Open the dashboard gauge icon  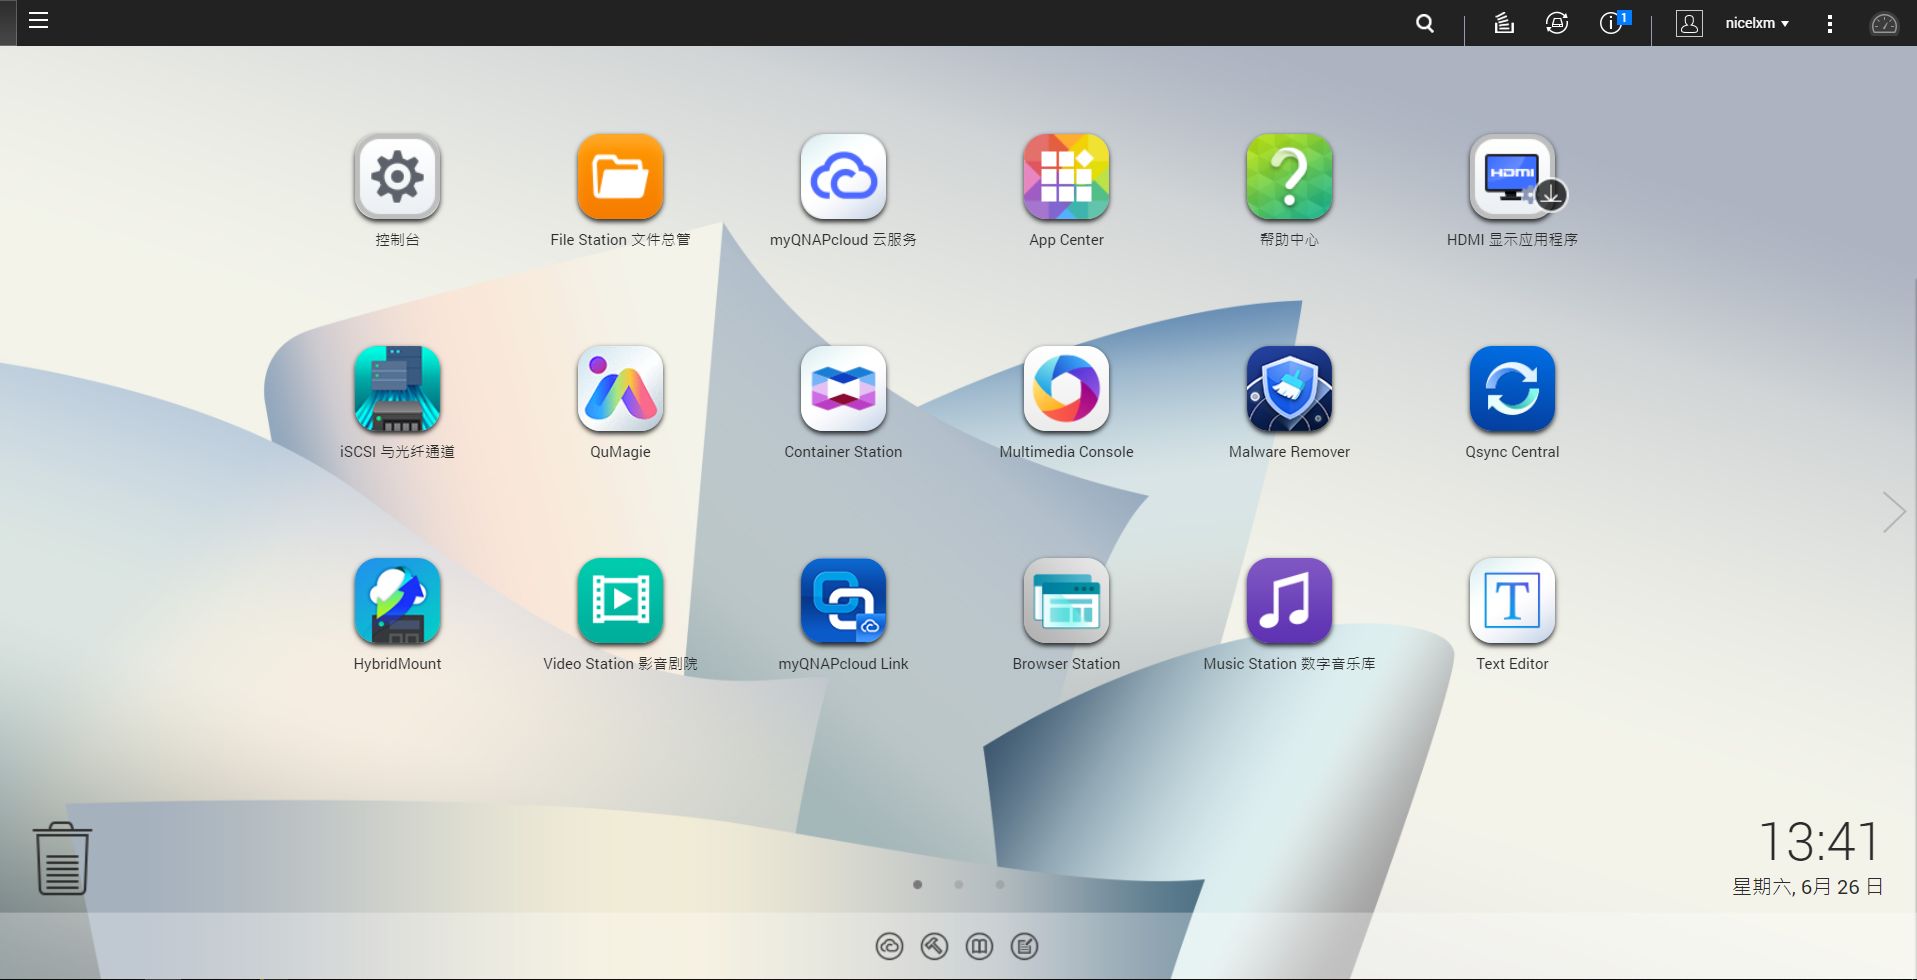coord(1884,23)
